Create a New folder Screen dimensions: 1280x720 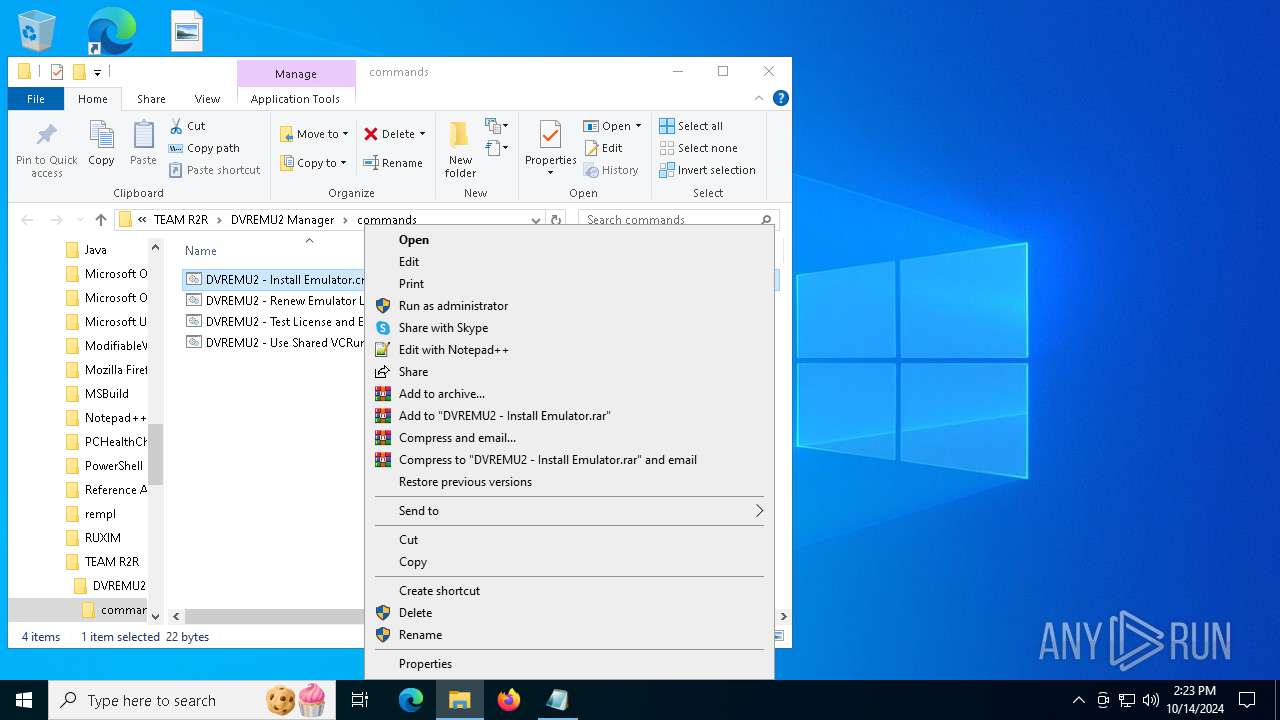point(460,150)
